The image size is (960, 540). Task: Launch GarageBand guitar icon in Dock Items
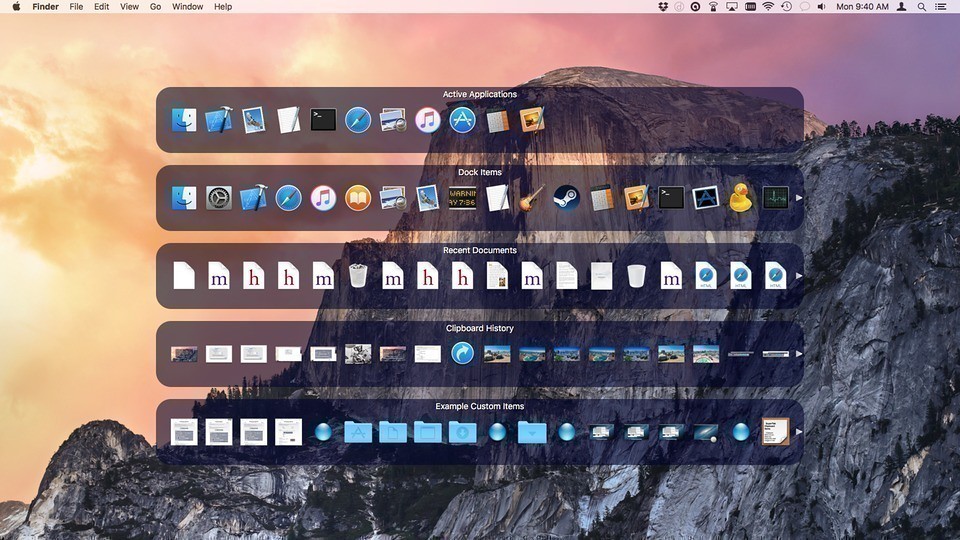pyautogui.click(x=531, y=198)
